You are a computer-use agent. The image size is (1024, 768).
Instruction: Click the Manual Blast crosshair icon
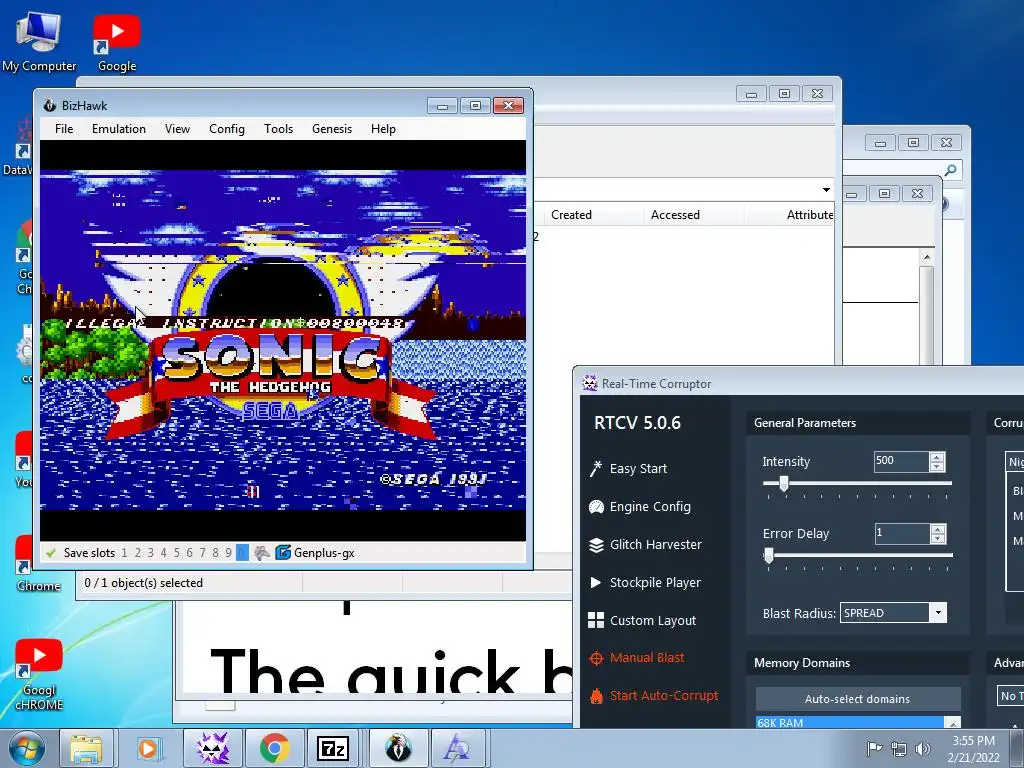pyautogui.click(x=596, y=658)
